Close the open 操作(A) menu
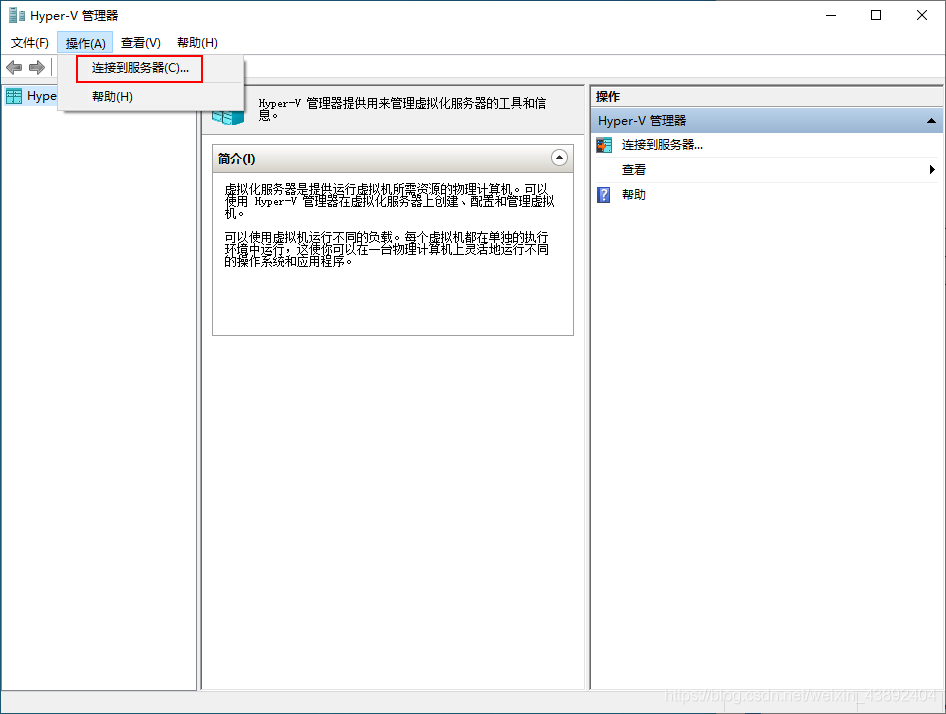This screenshot has height=714, width=946. pos(85,43)
